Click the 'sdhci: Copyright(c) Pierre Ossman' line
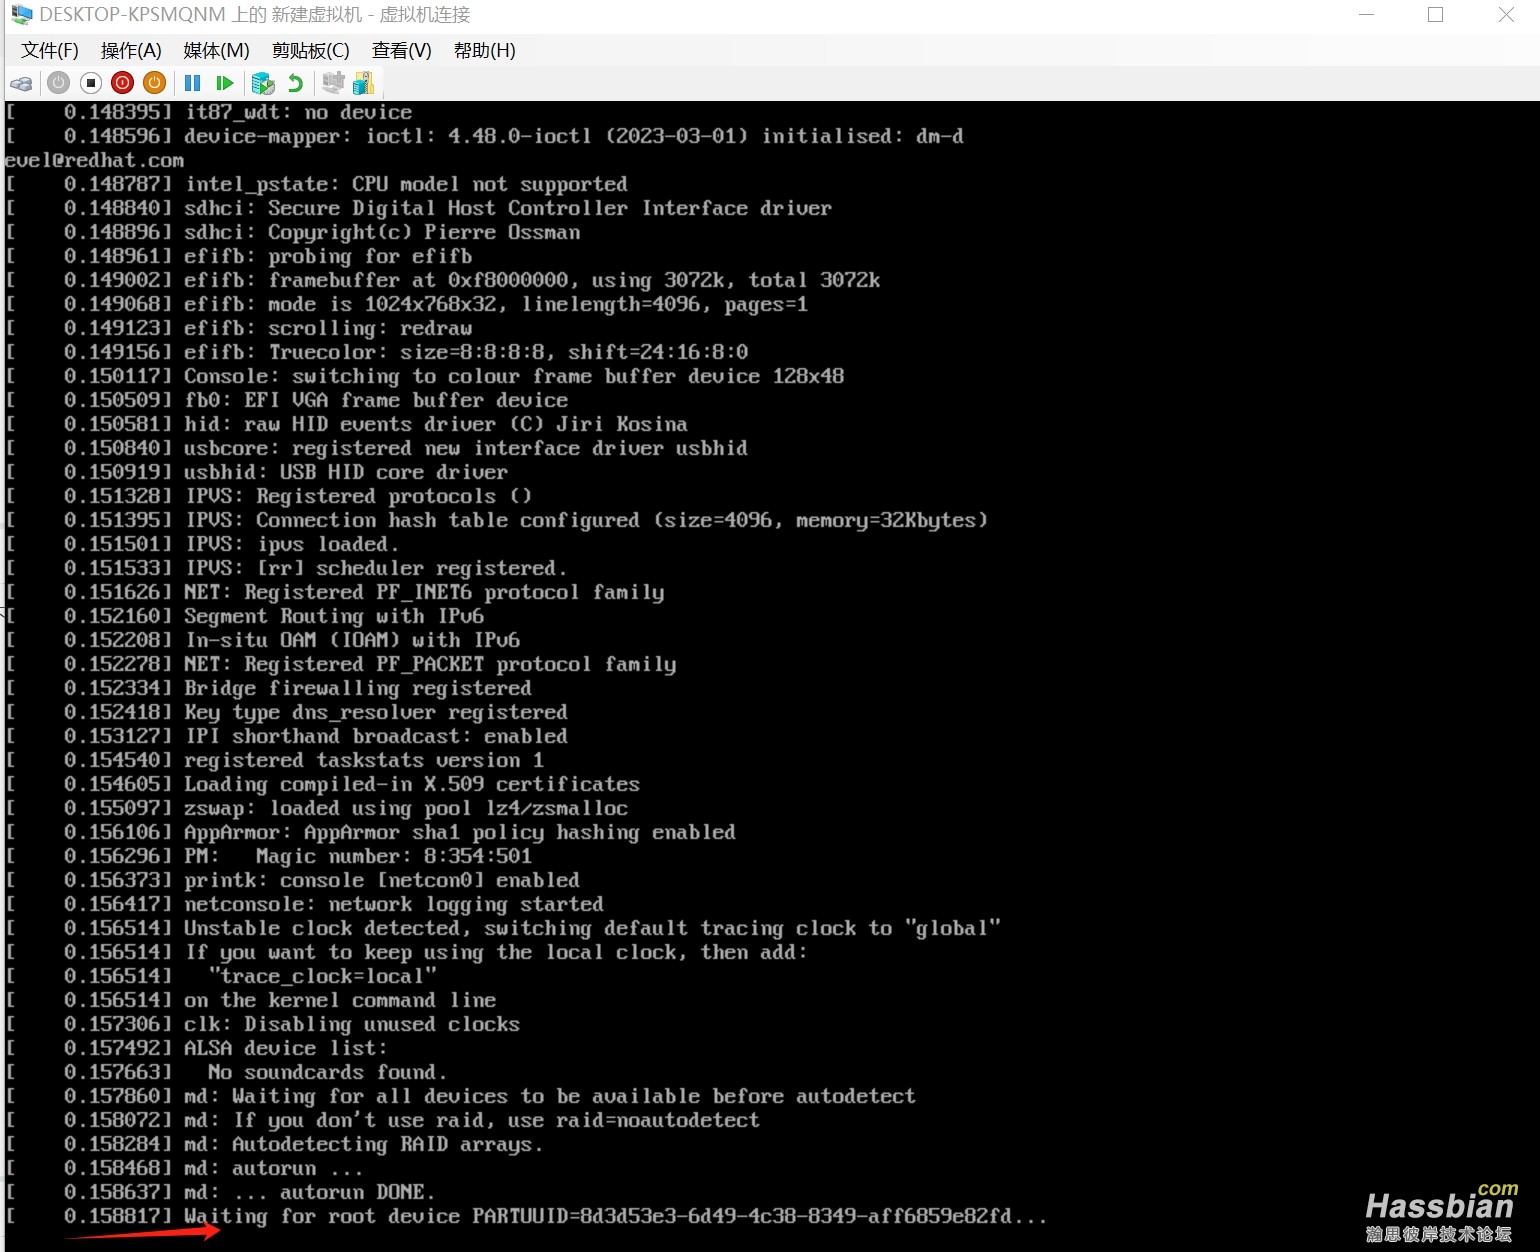The width and height of the screenshot is (1540, 1252). (293, 233)
